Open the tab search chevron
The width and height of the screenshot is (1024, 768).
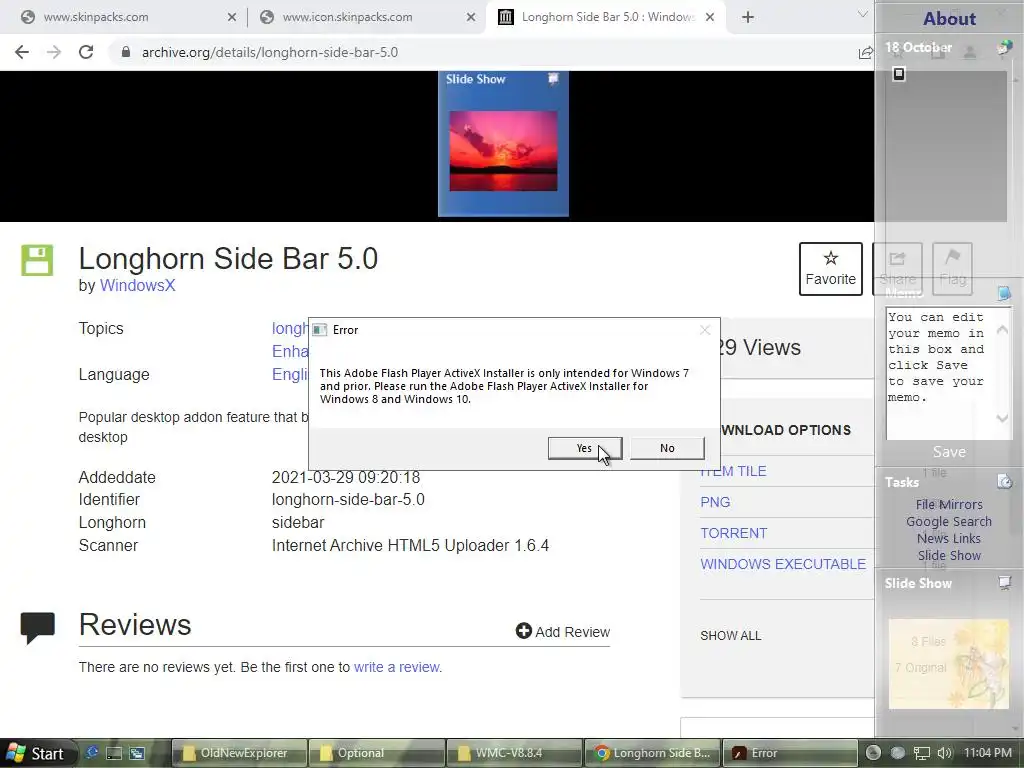pos(862,14)
